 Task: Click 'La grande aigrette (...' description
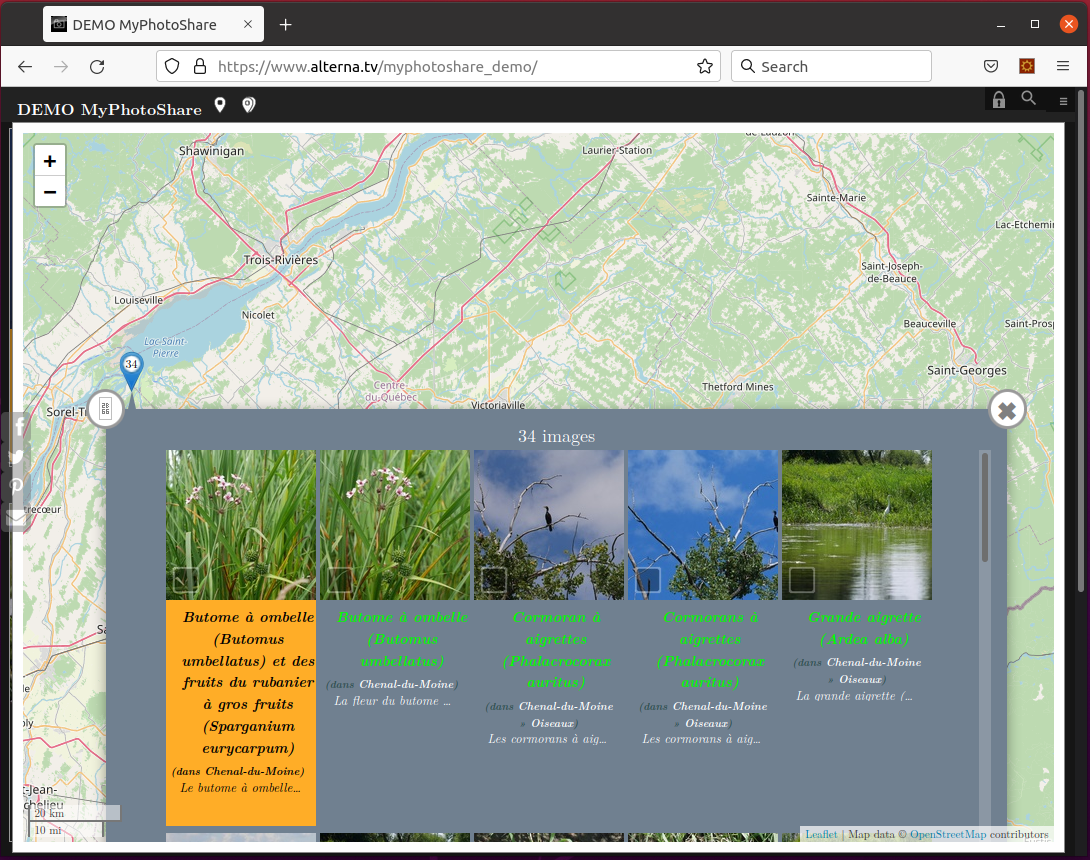point(854,696)
